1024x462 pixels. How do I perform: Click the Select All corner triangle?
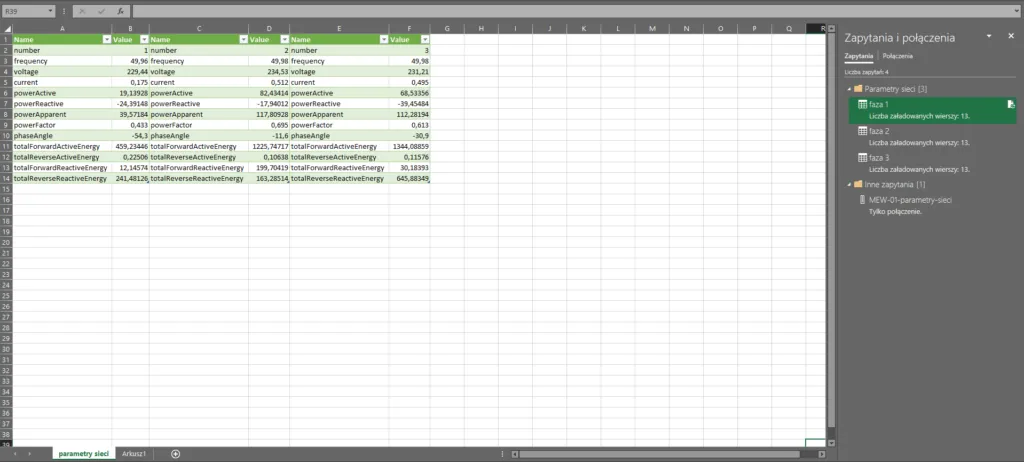(7, 28)
